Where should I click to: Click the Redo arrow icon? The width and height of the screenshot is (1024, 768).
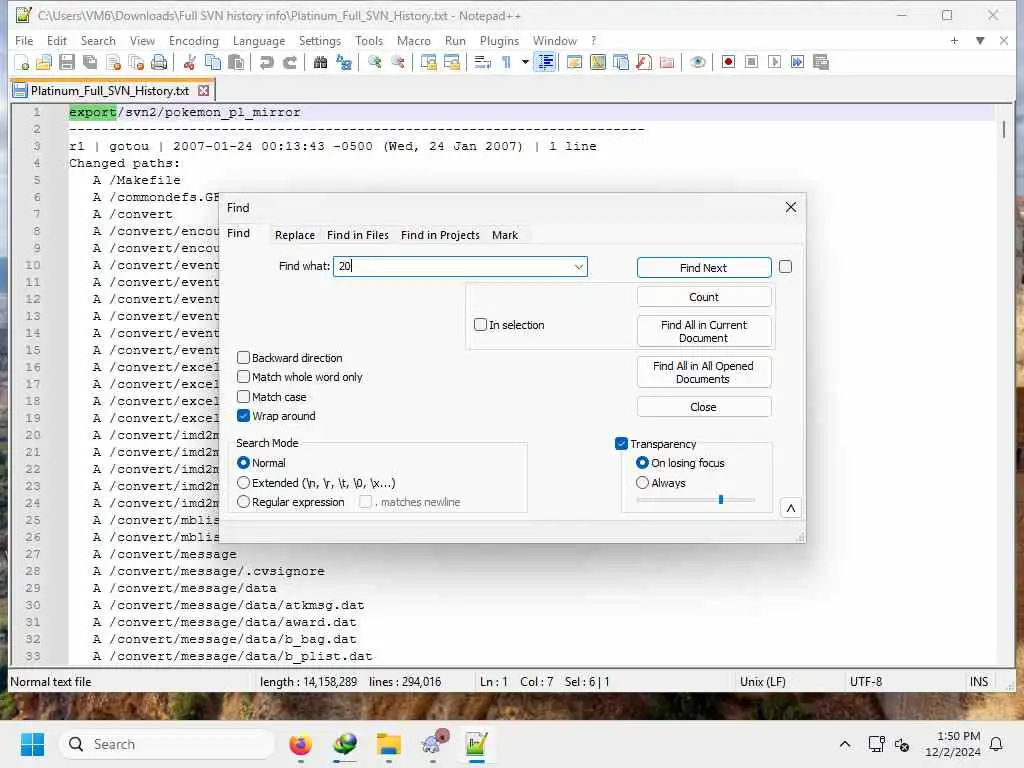click(289, 63)
